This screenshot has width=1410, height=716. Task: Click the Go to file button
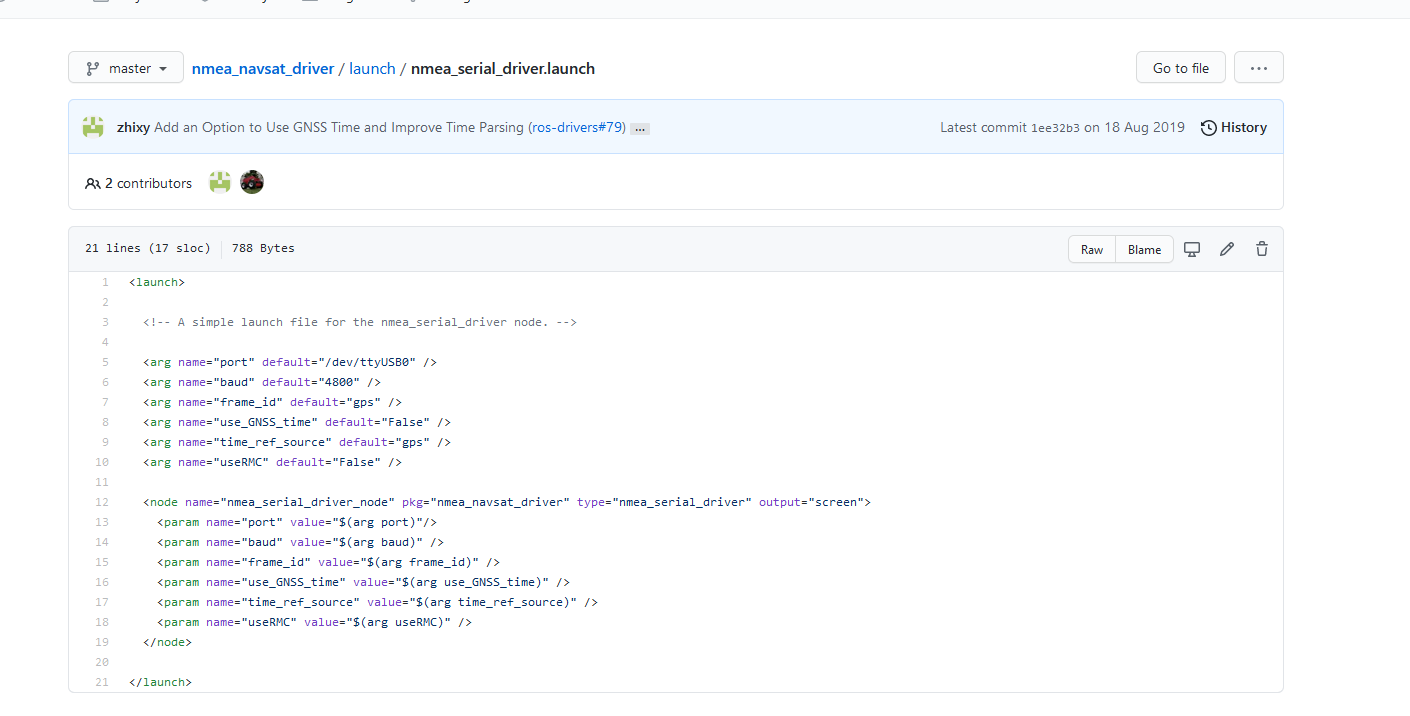(1180, 68)
